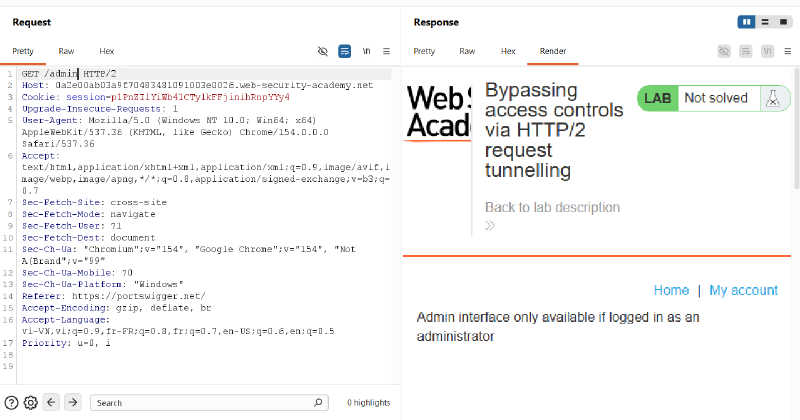Image resolution: width=800 pixels, height=420 pixels.
Task: Click the GET /admin HTTP/2 request line
Action: tap(69, 73)
